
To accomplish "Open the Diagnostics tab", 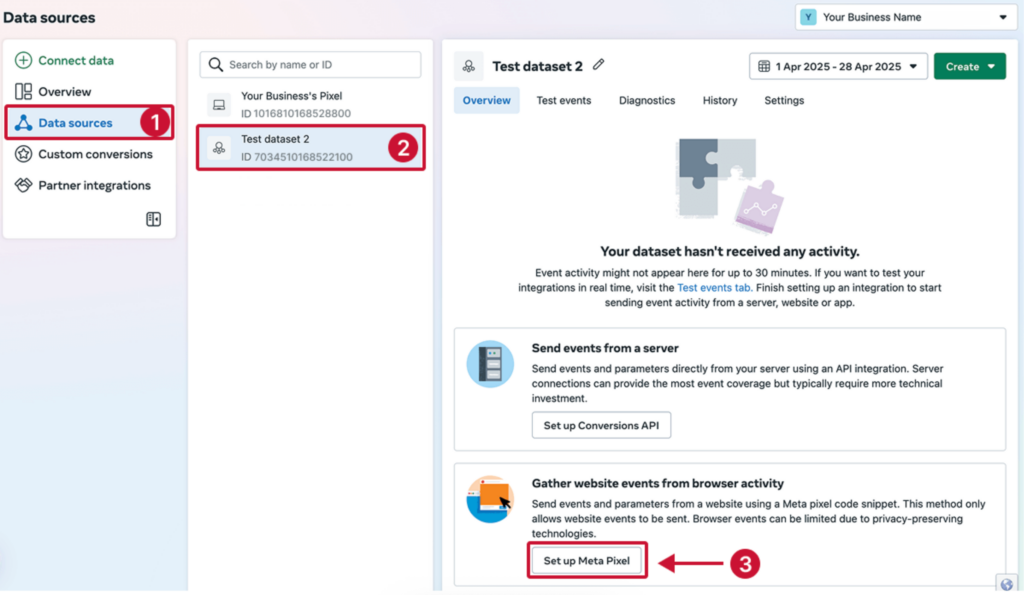I will 647,101.
